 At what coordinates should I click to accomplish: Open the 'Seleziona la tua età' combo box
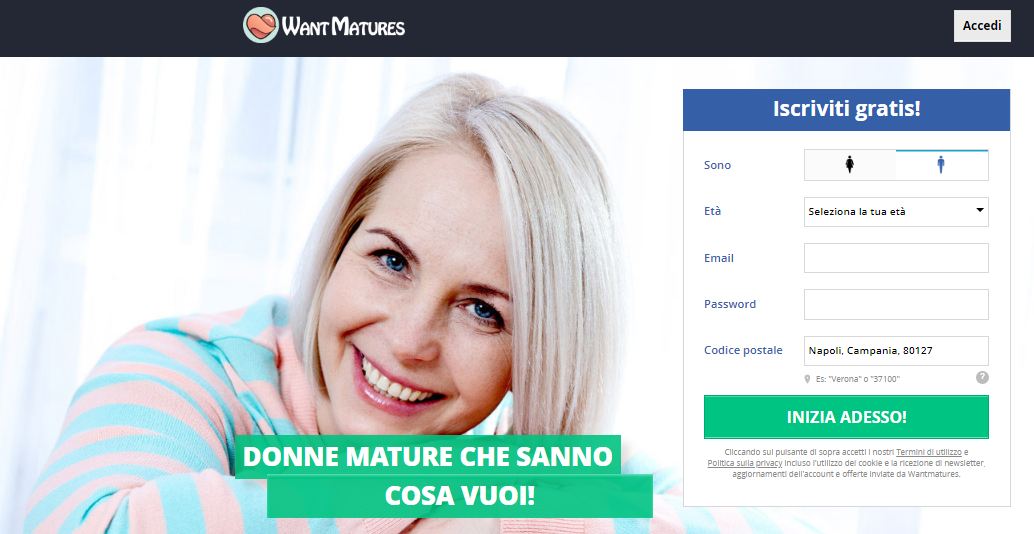tap(896, 212)
